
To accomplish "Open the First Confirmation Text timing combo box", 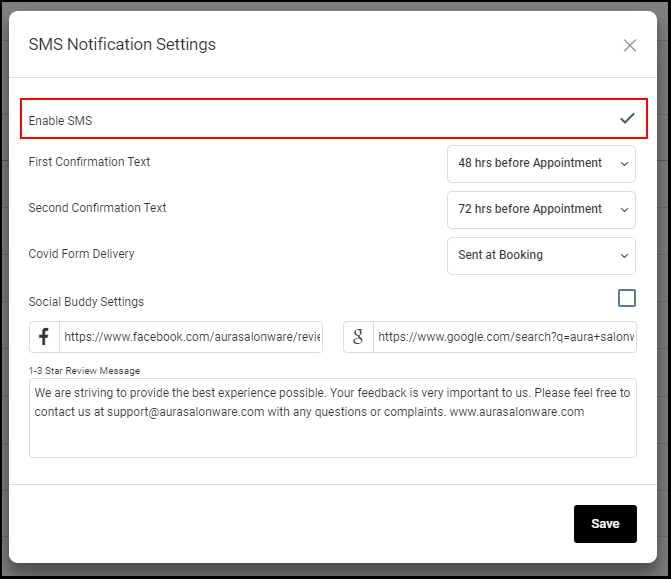I will point(541,164).
